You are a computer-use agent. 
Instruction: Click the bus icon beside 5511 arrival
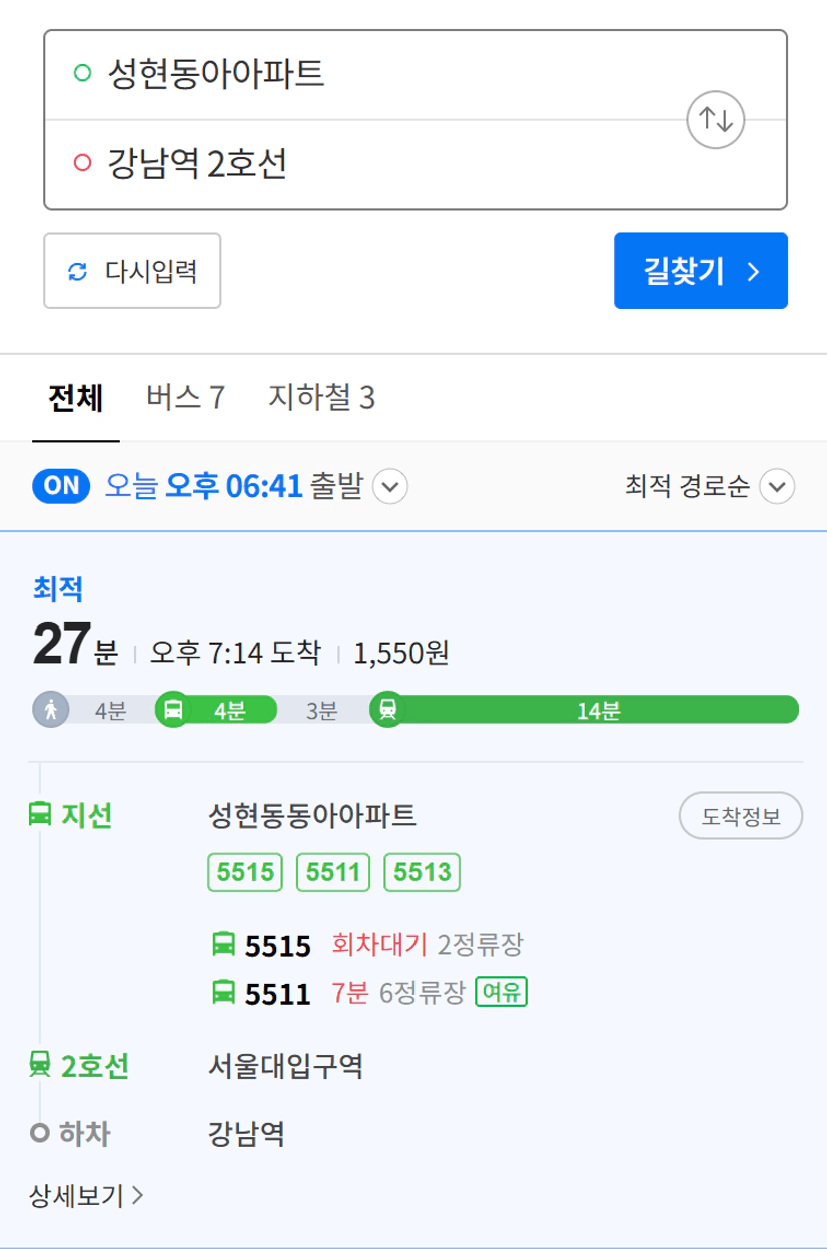pyautogui.click(x=223, y=993)
